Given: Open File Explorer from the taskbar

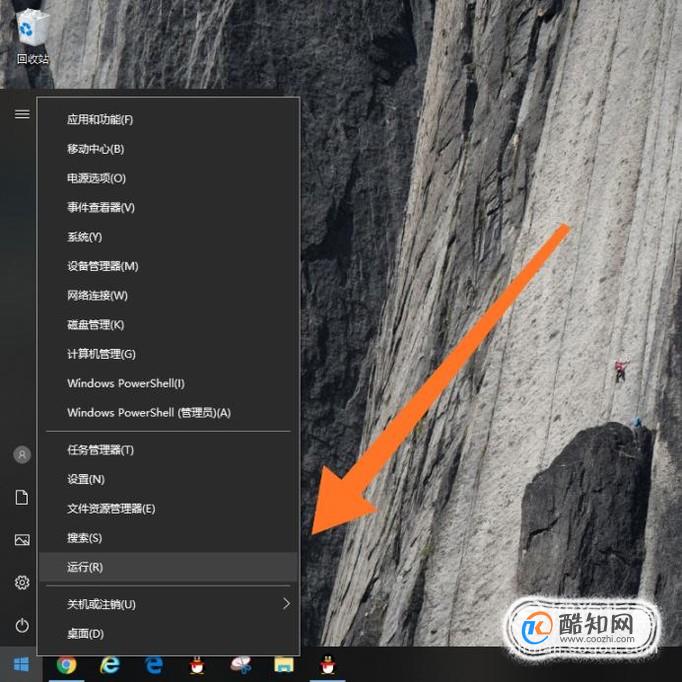Looking at the screenshot, I should [x=284, y=665].
